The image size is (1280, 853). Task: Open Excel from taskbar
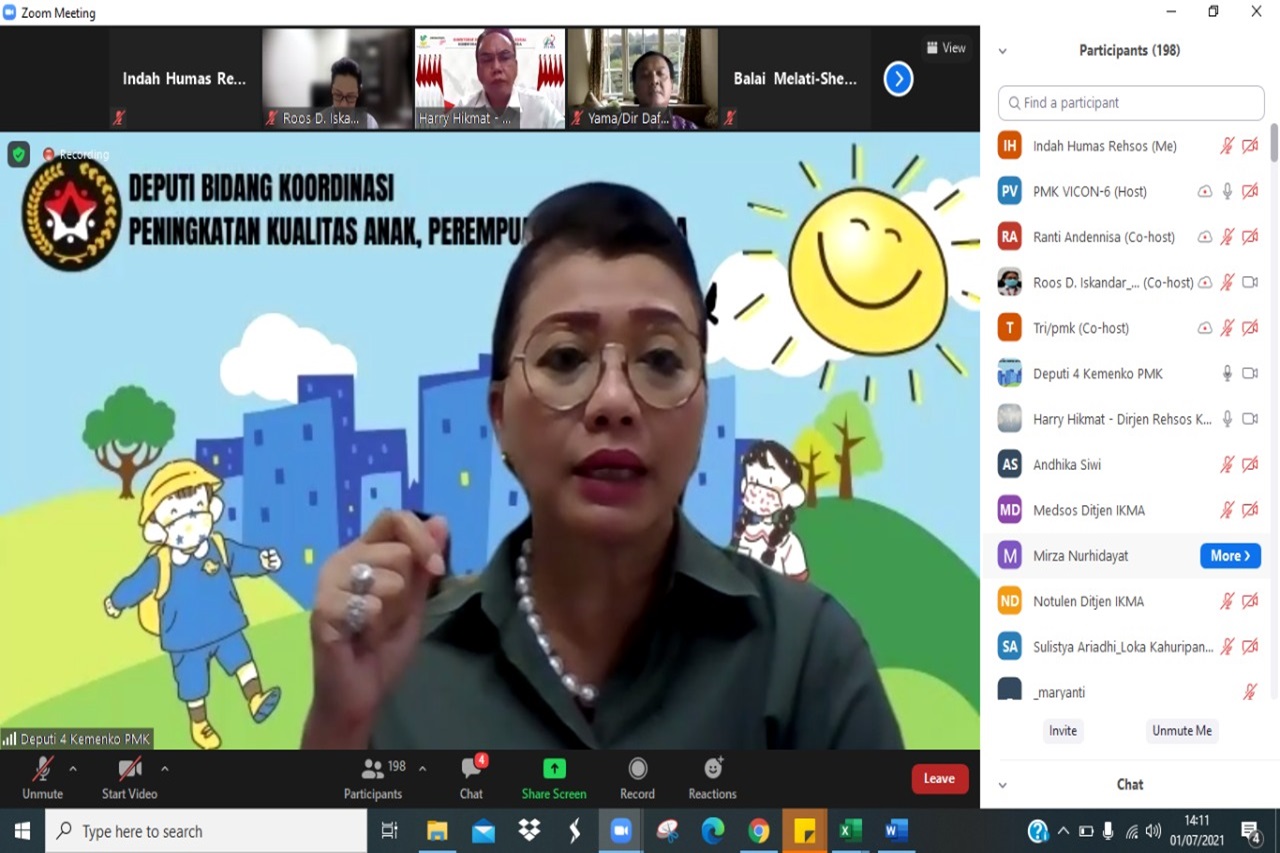[850, 831]
